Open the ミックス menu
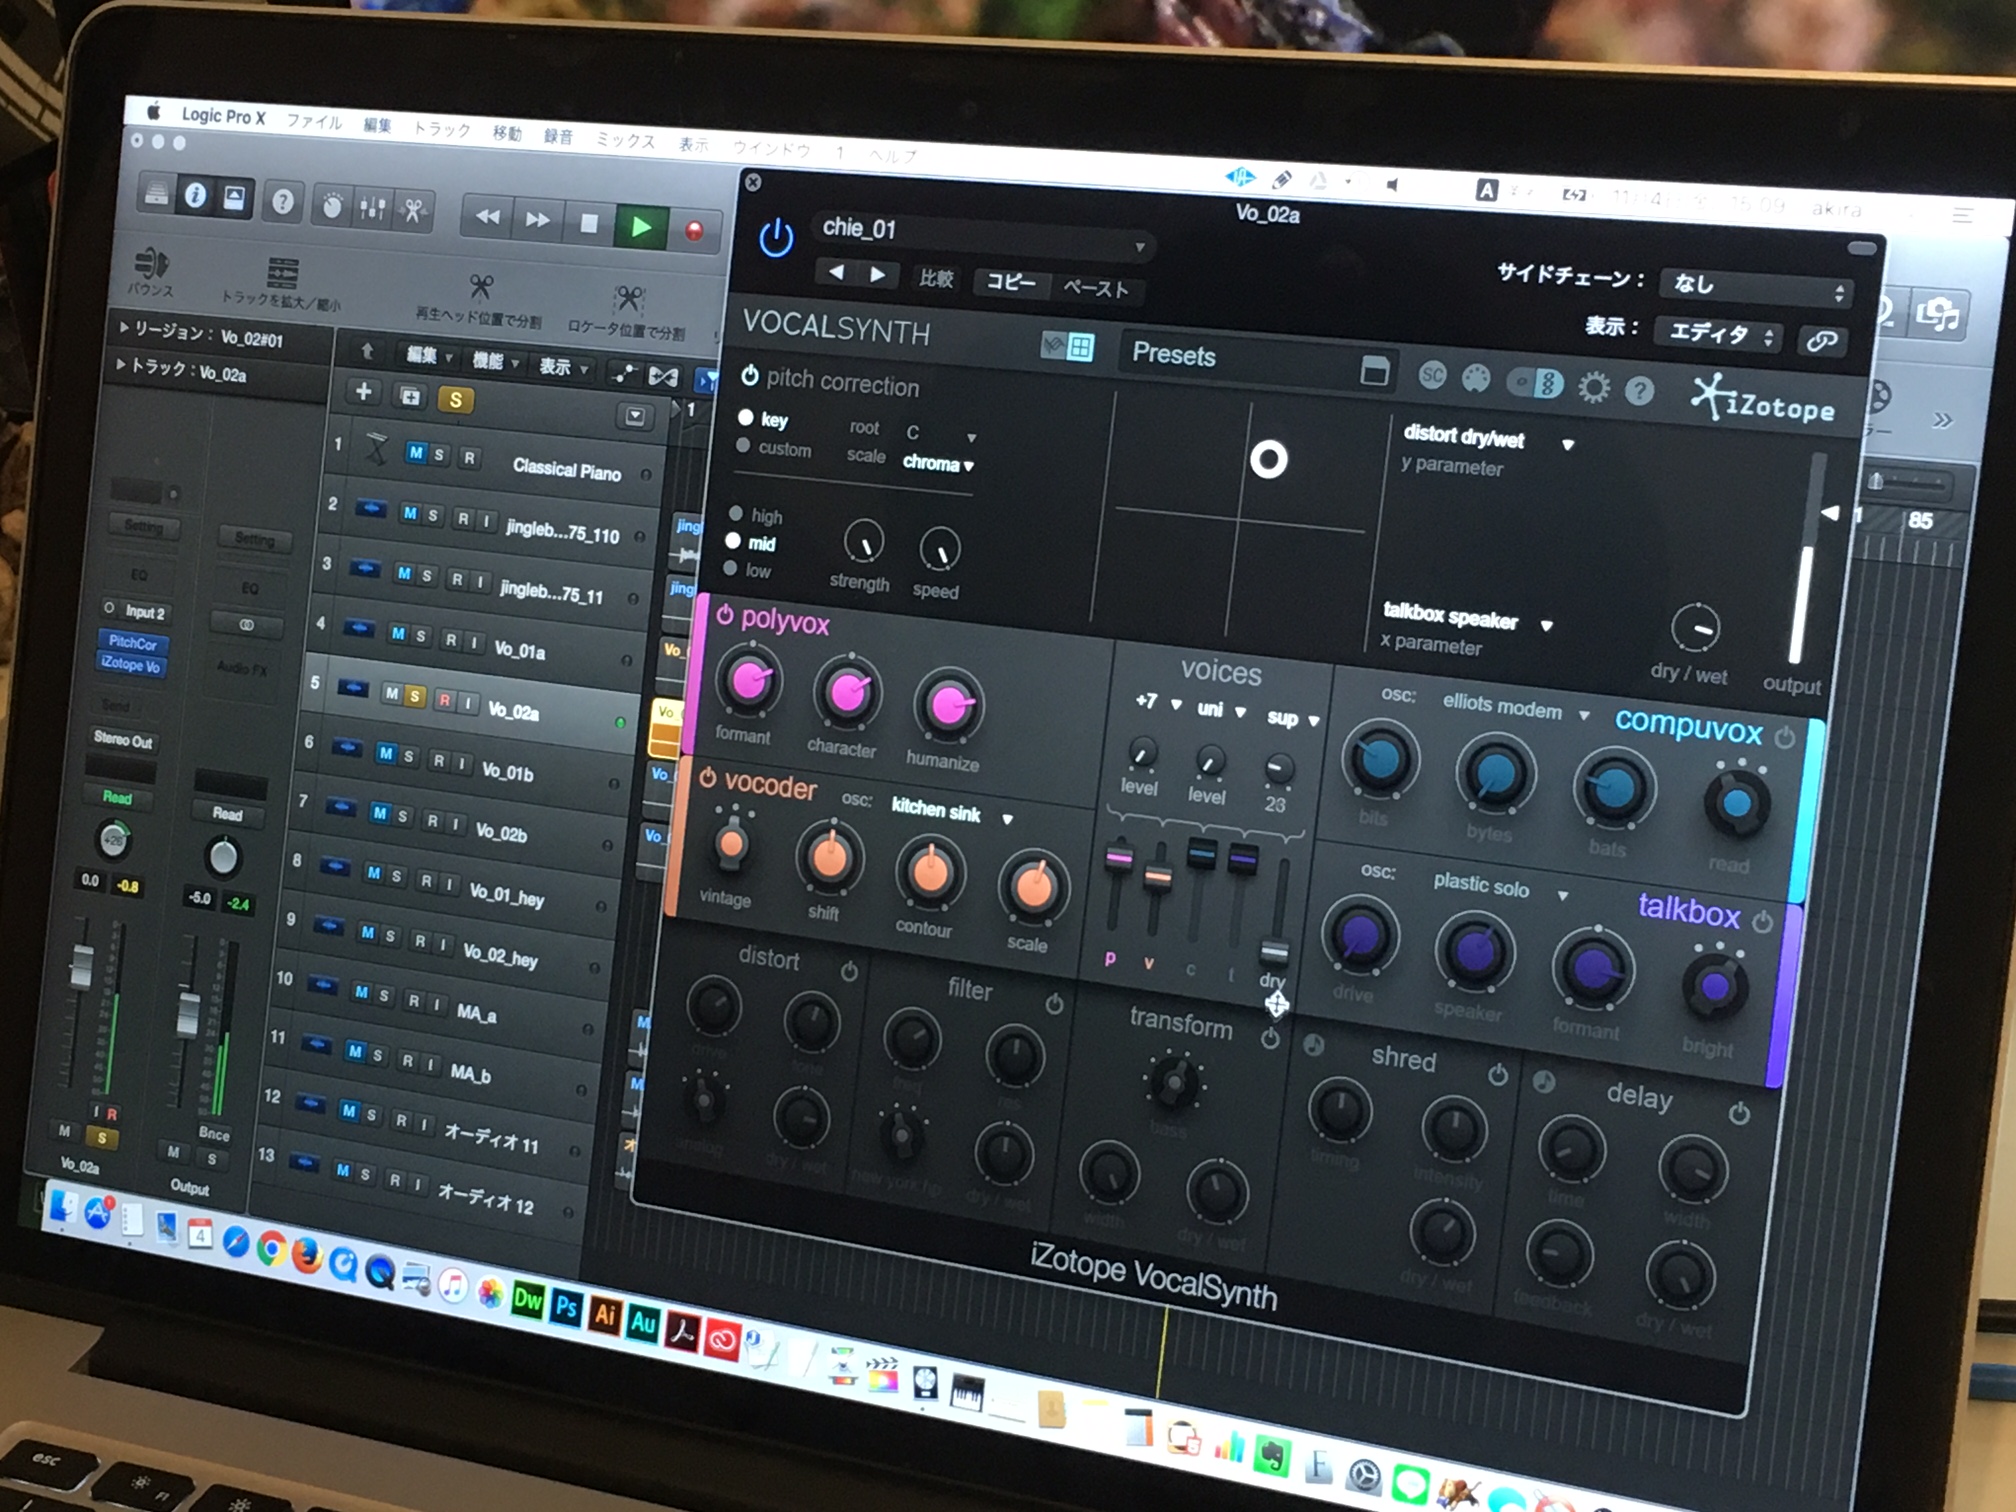This screenshot has height=1512, width=2016. coord(625,139)
